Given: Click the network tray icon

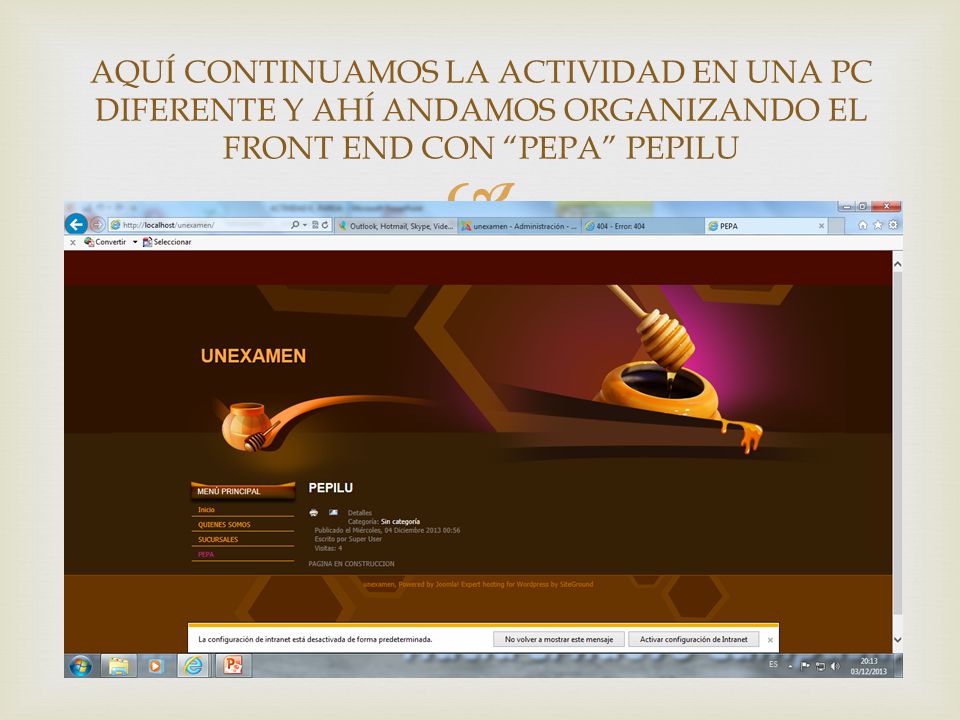Looking at the screenshot, I should click(x=820, y=666).
